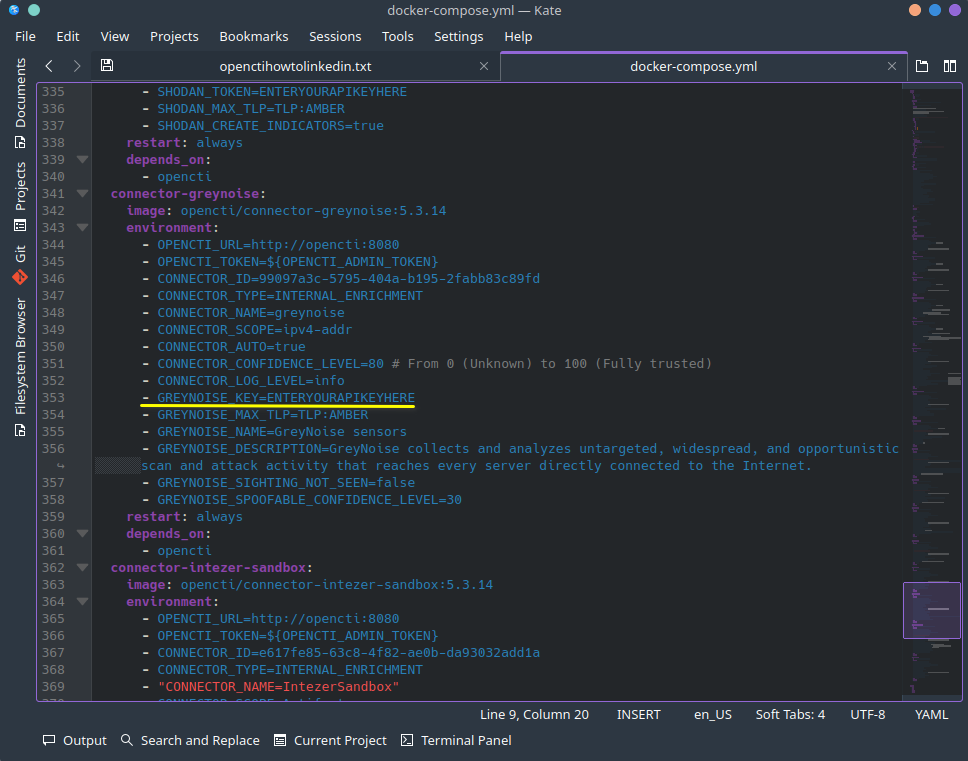This screenshot has width=968, height=761.
Task: Collapse the connector-greynoise block at line 341
Action: (82, 194)
